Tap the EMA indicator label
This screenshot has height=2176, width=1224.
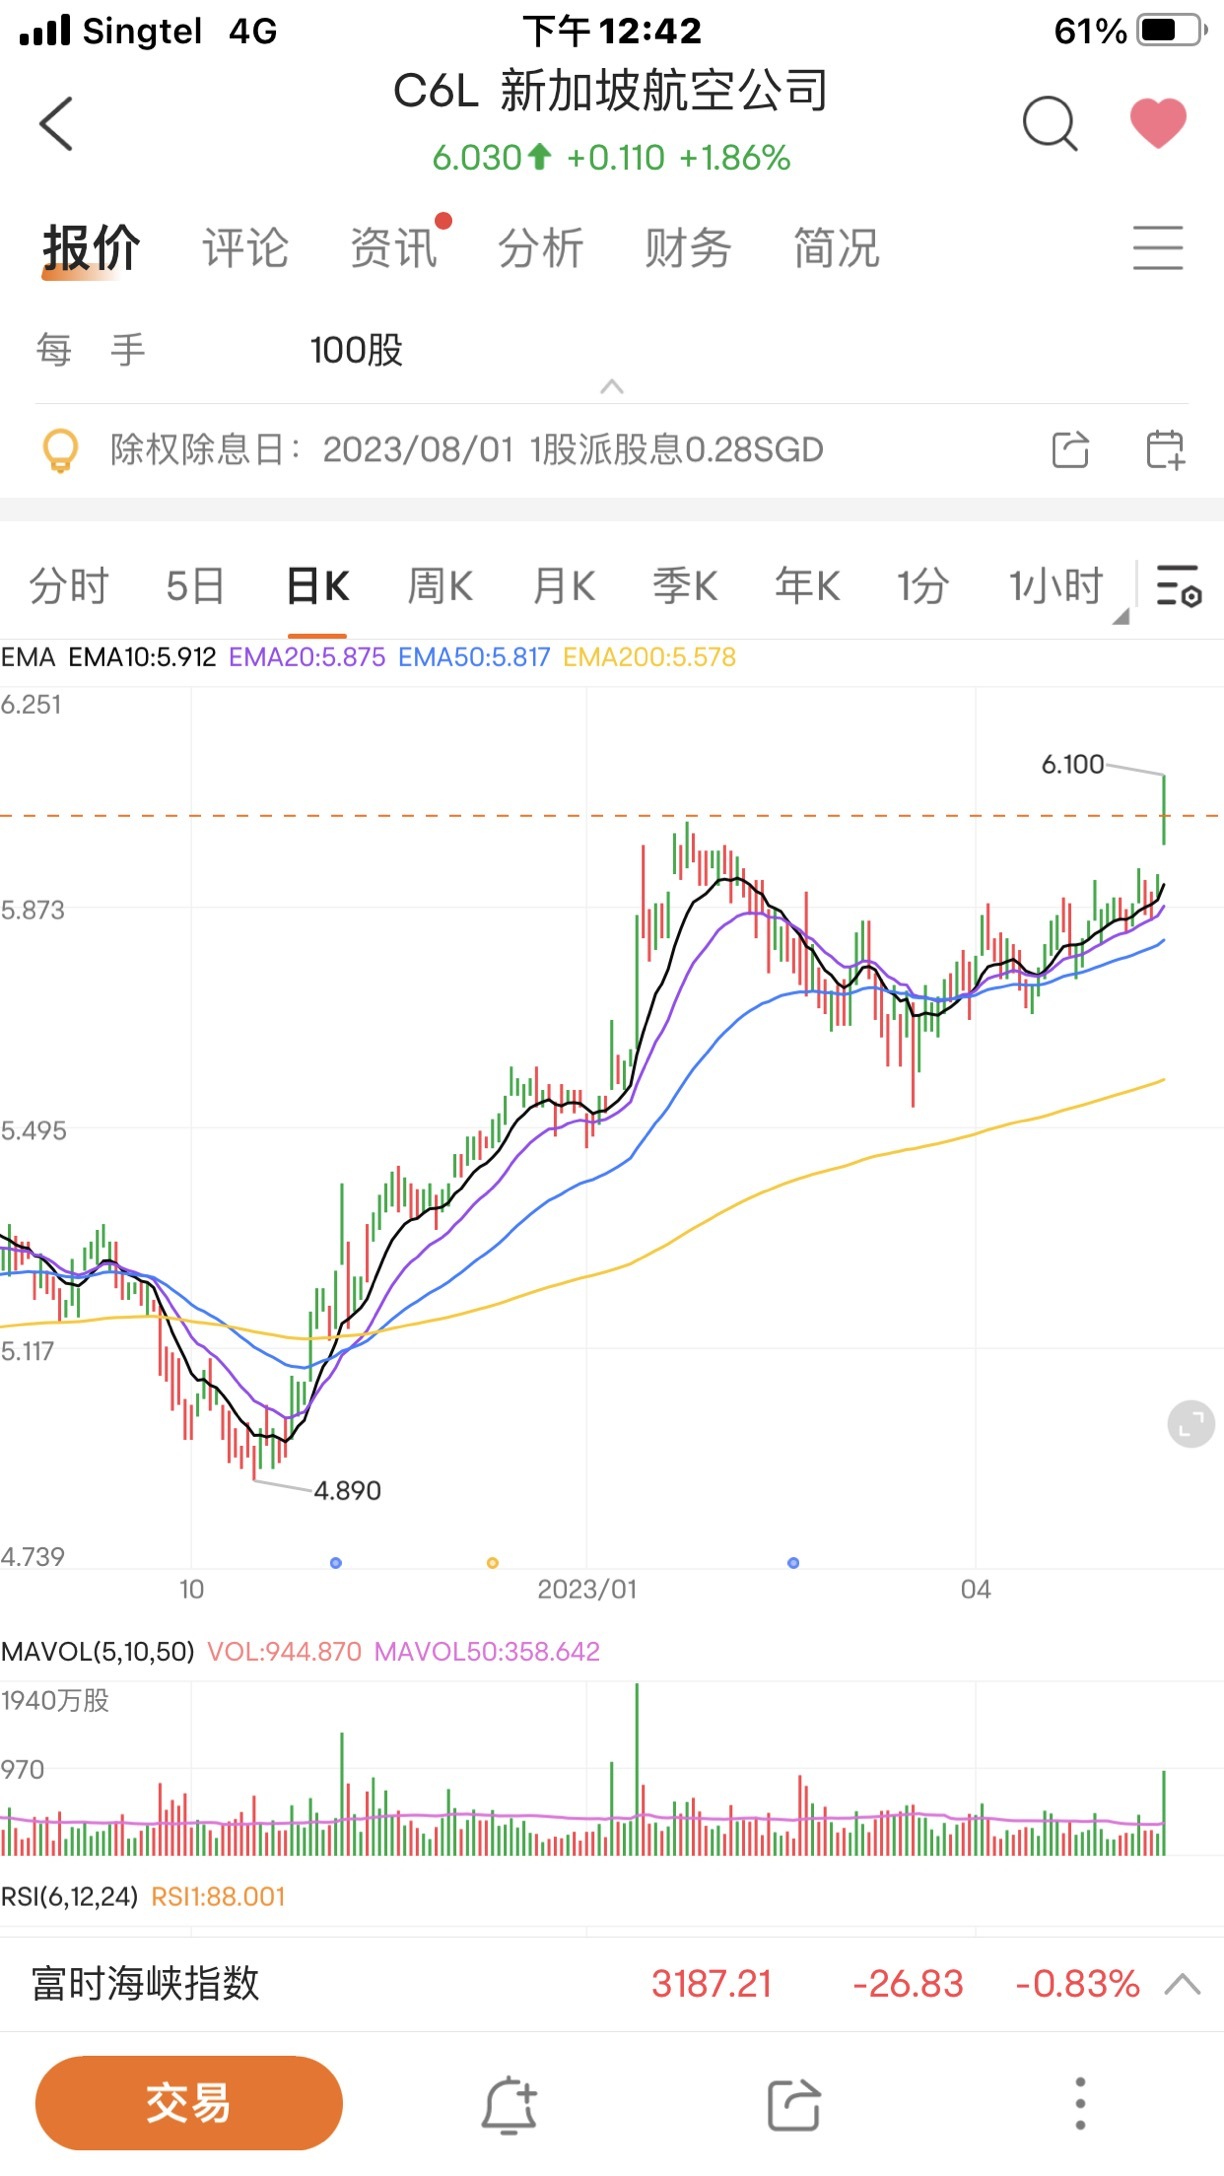point(28,657)
